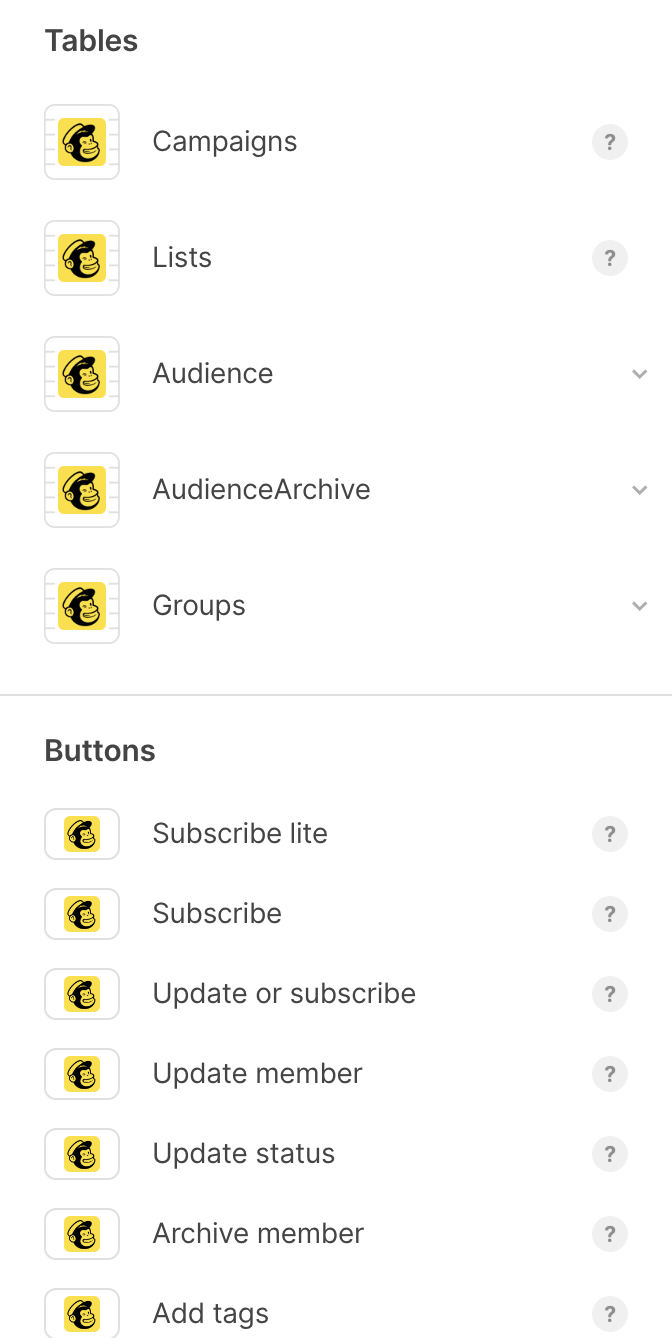Expand the Groups table chevron
Image resolution: width=672 pixels, height=1338 pixels.
pyautogui.click(x=640, y=606)
